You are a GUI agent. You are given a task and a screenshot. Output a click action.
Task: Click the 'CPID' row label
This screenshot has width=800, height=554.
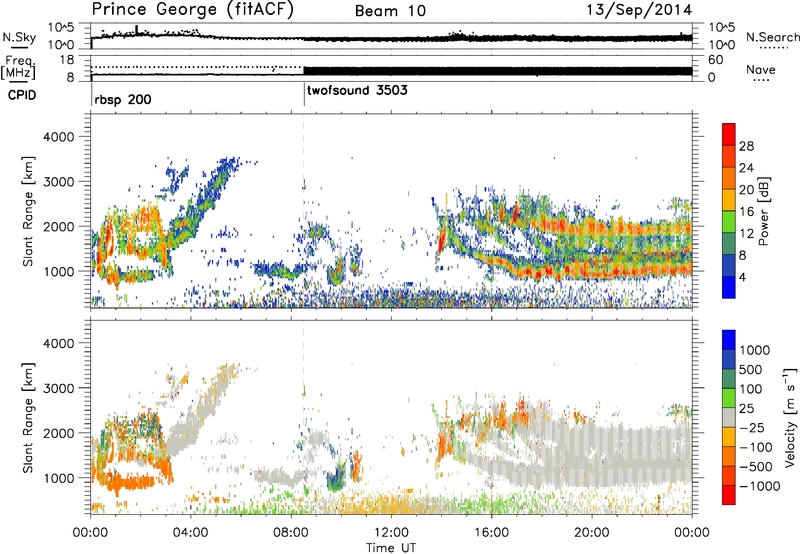pos(21,95)
